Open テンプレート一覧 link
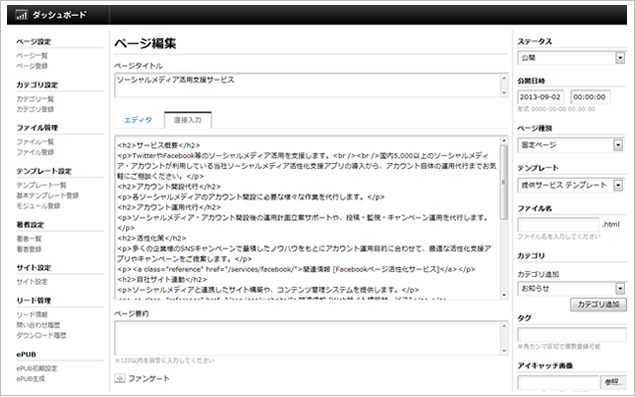The image size is (635, 397). coord(41,185)
